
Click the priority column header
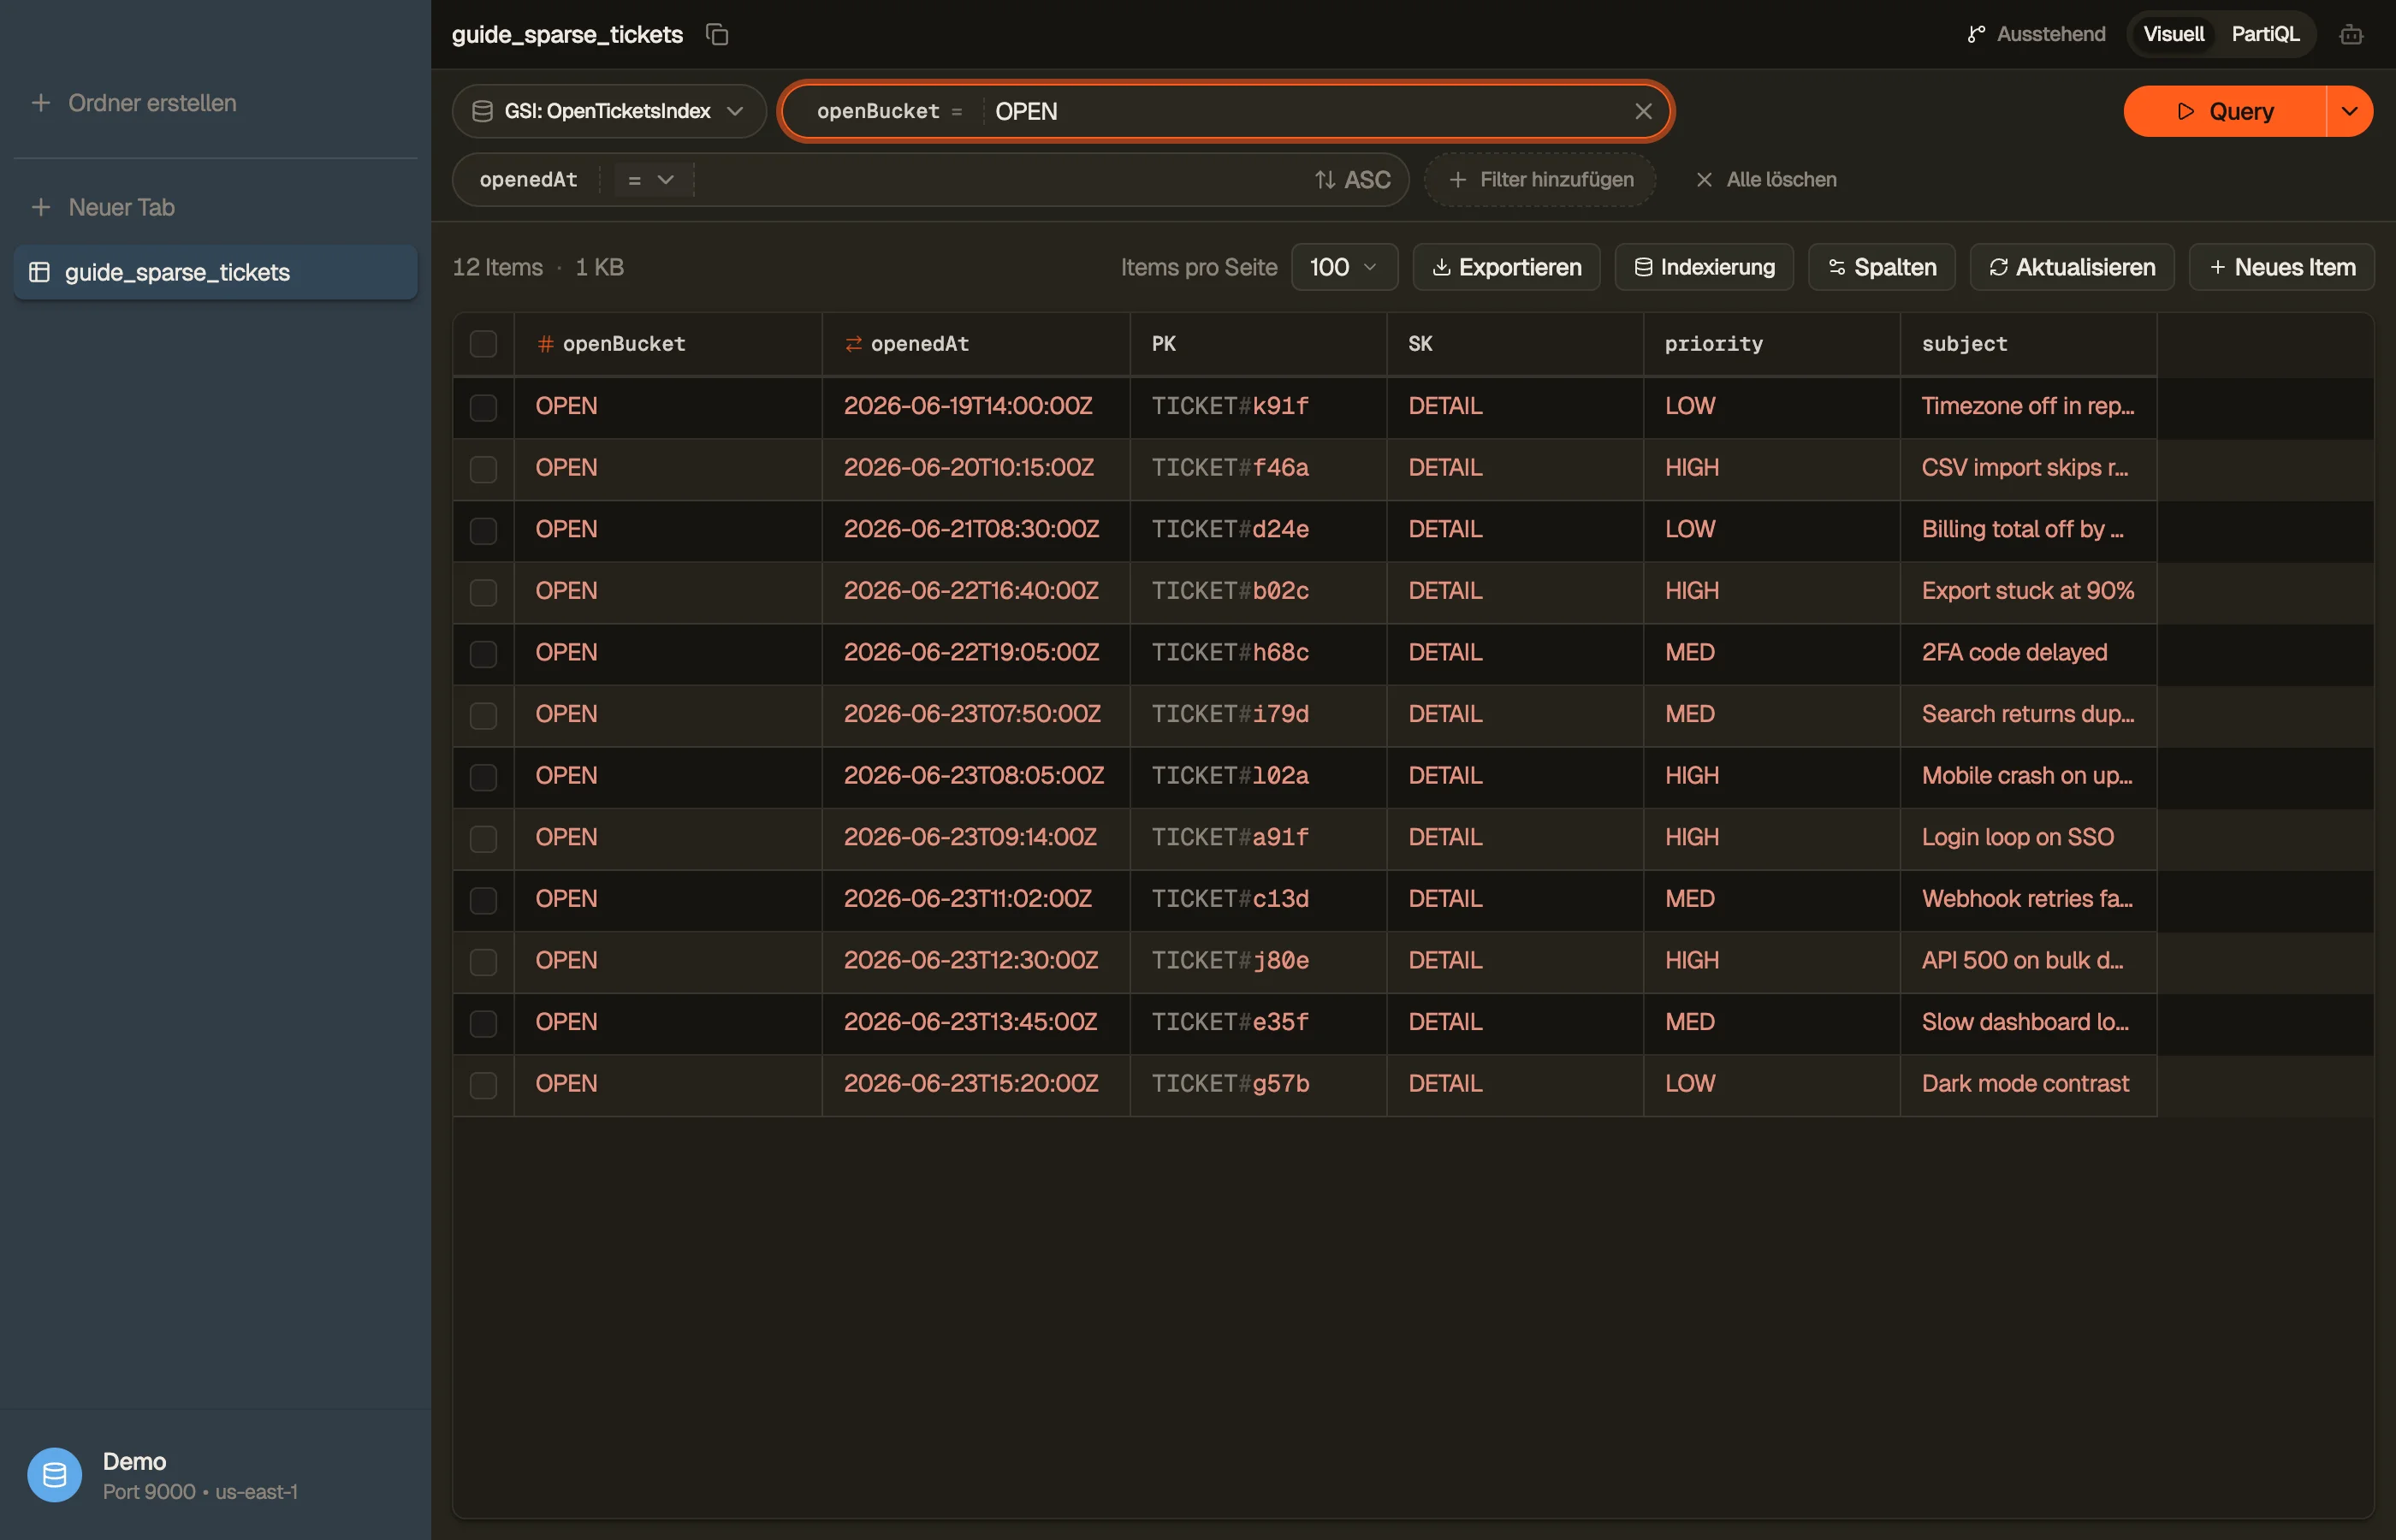coord(1772,344)
